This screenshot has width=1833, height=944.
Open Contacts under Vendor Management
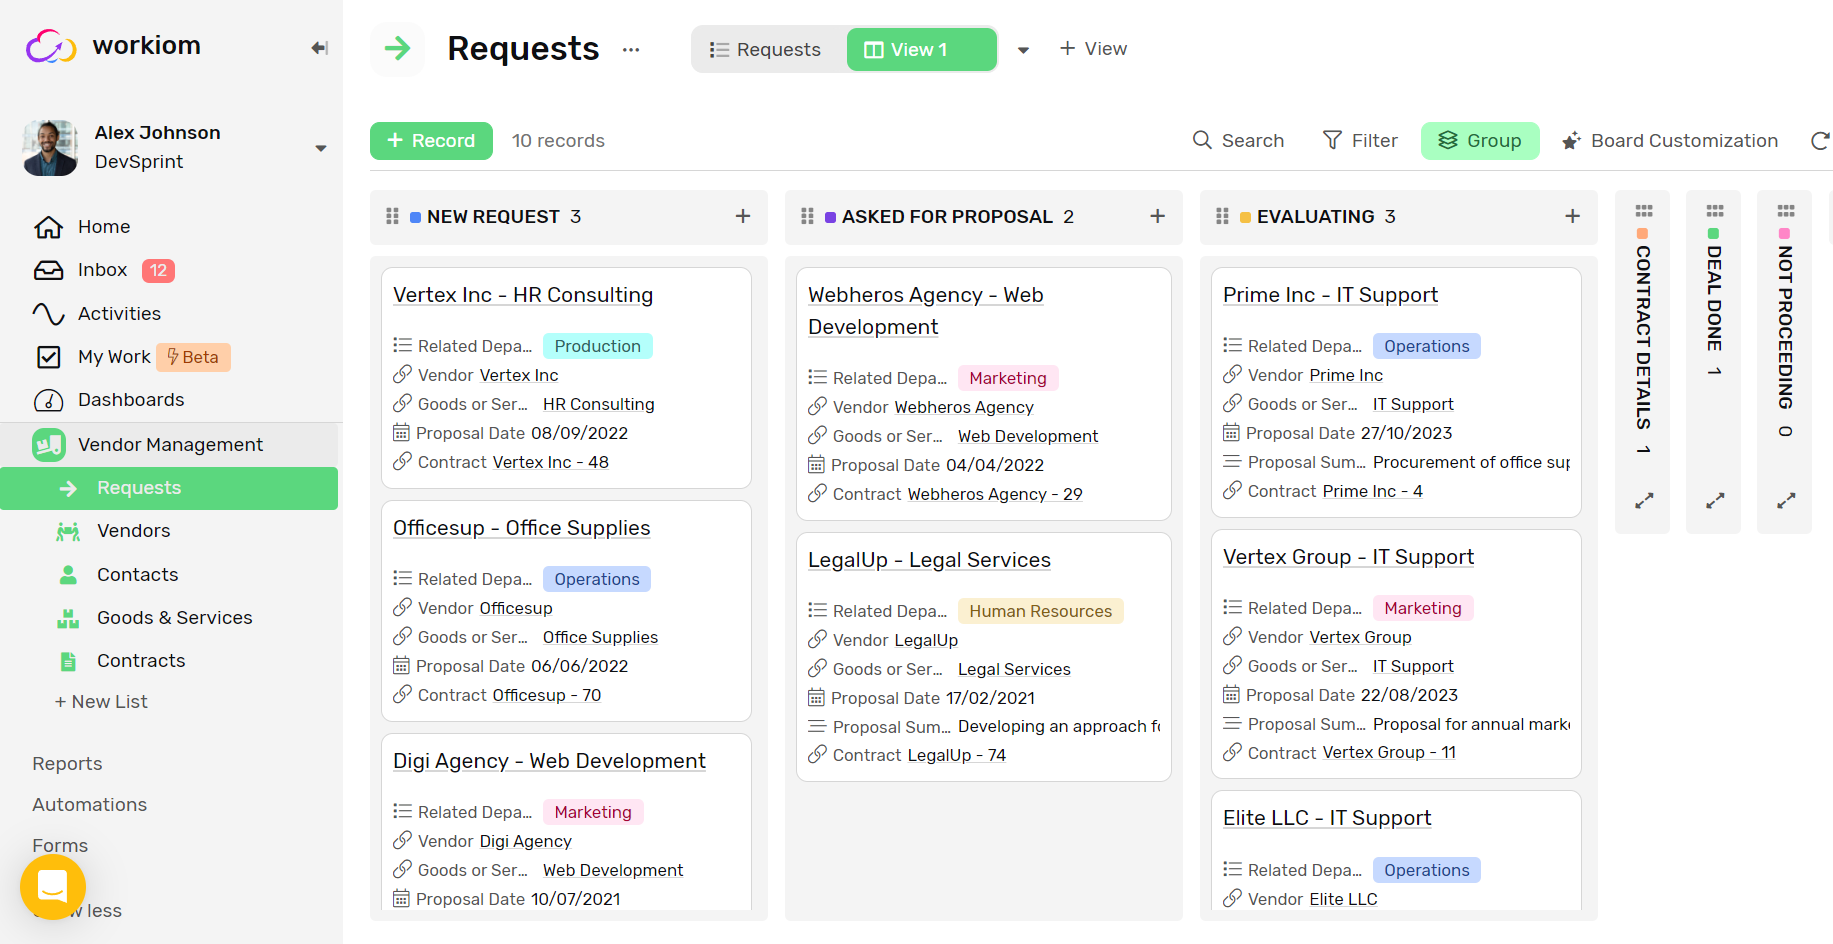click(137, 574)
